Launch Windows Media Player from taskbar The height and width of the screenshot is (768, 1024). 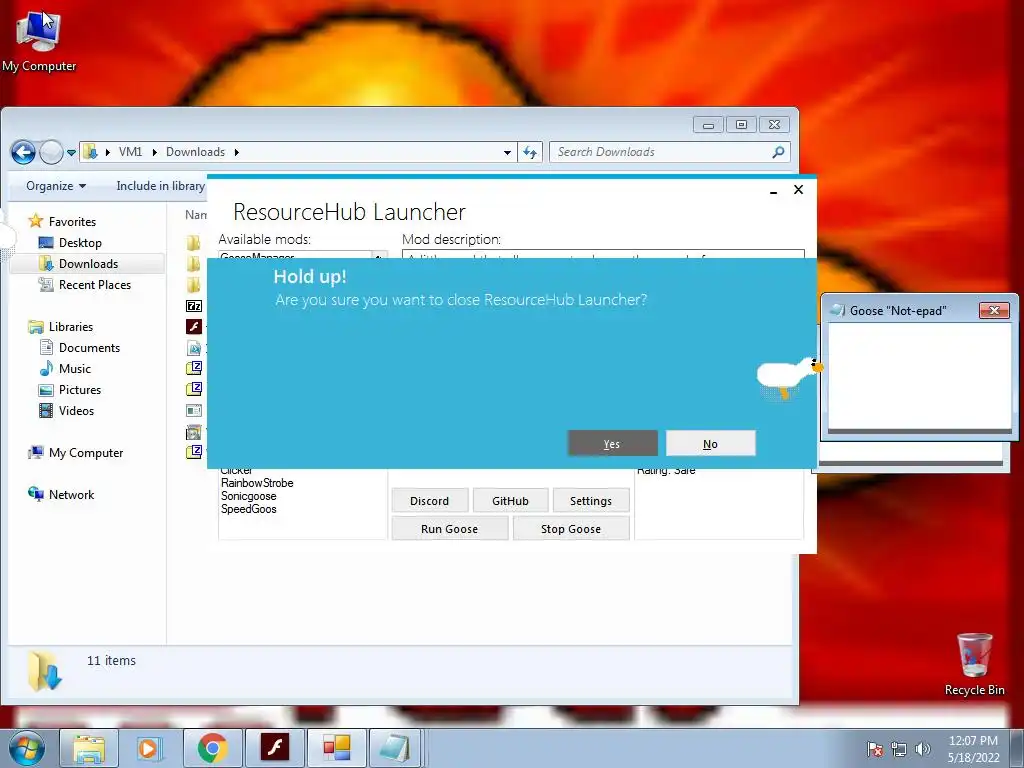(x=150, y=748)
